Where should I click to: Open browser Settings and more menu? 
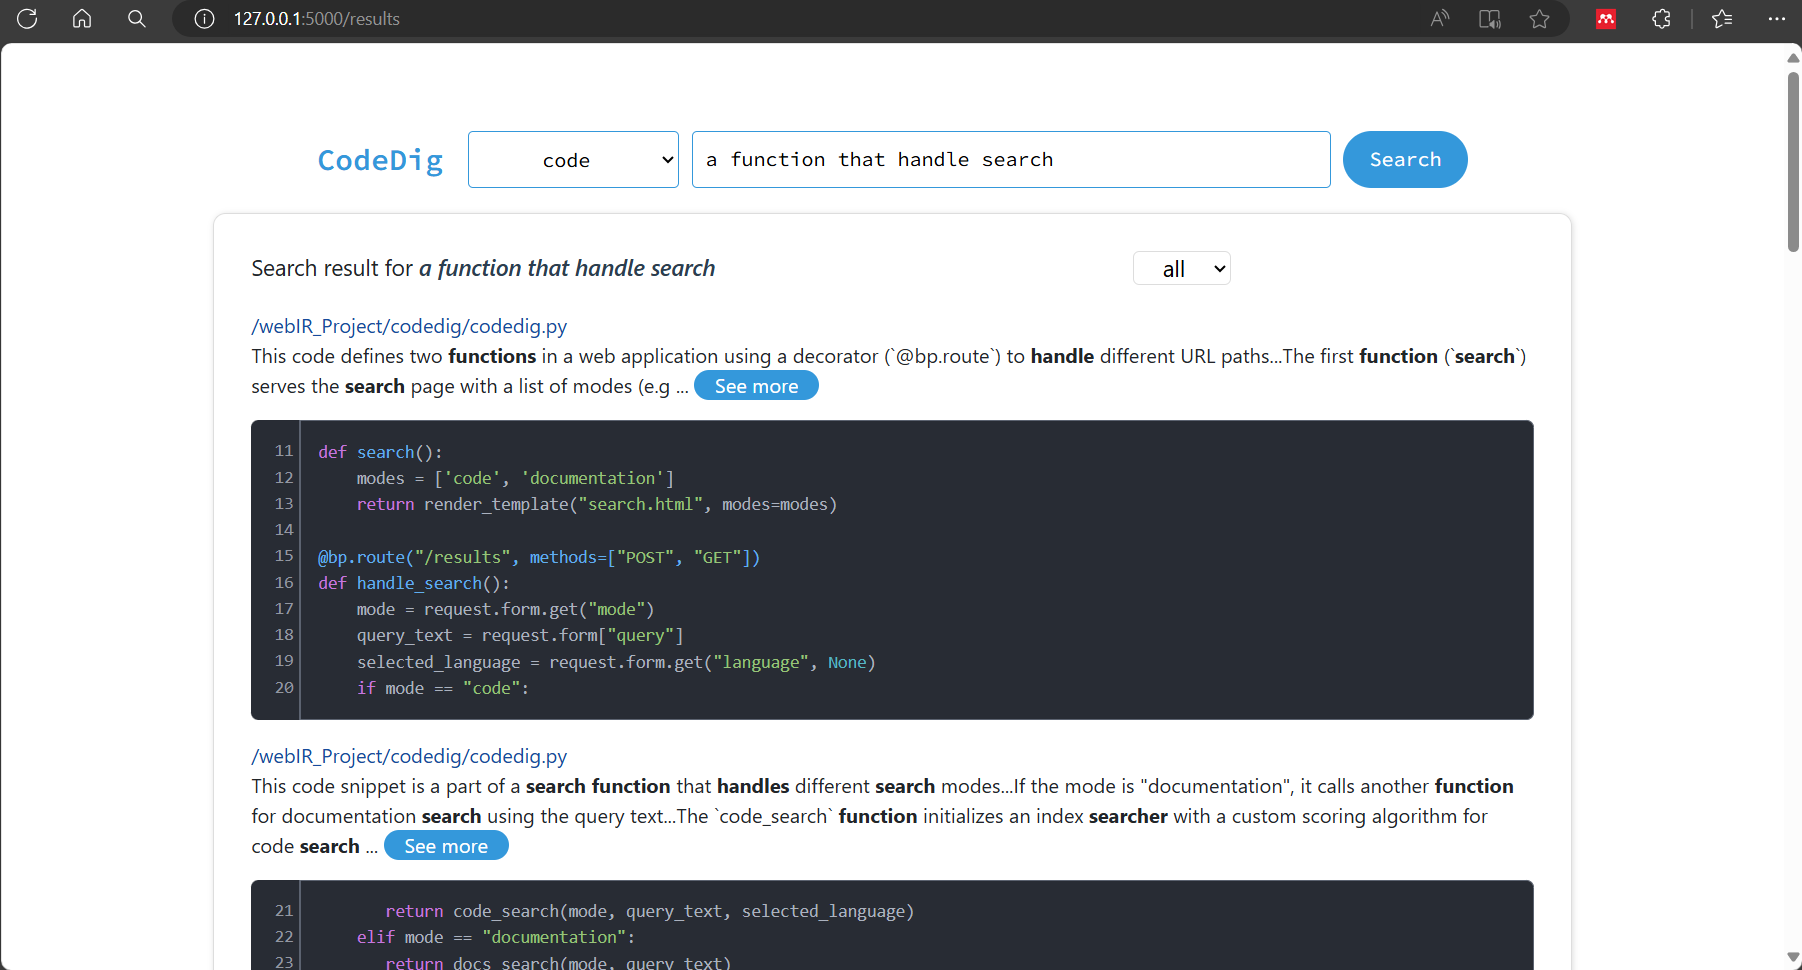pyautogui.click(x=1776, y=18)
